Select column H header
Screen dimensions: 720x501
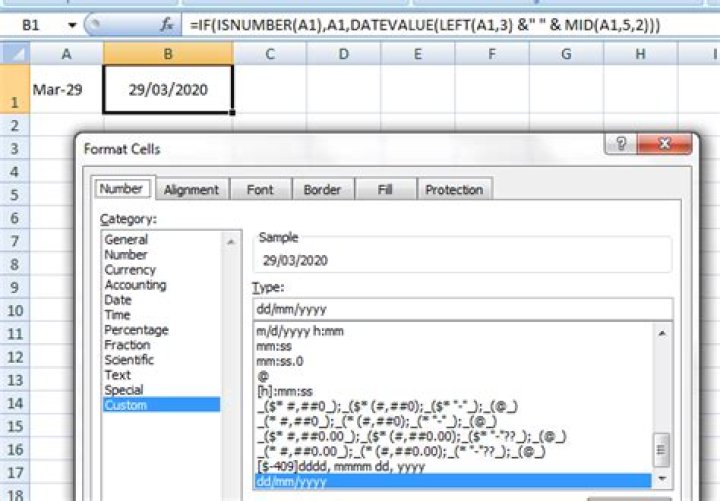point(641,54)
